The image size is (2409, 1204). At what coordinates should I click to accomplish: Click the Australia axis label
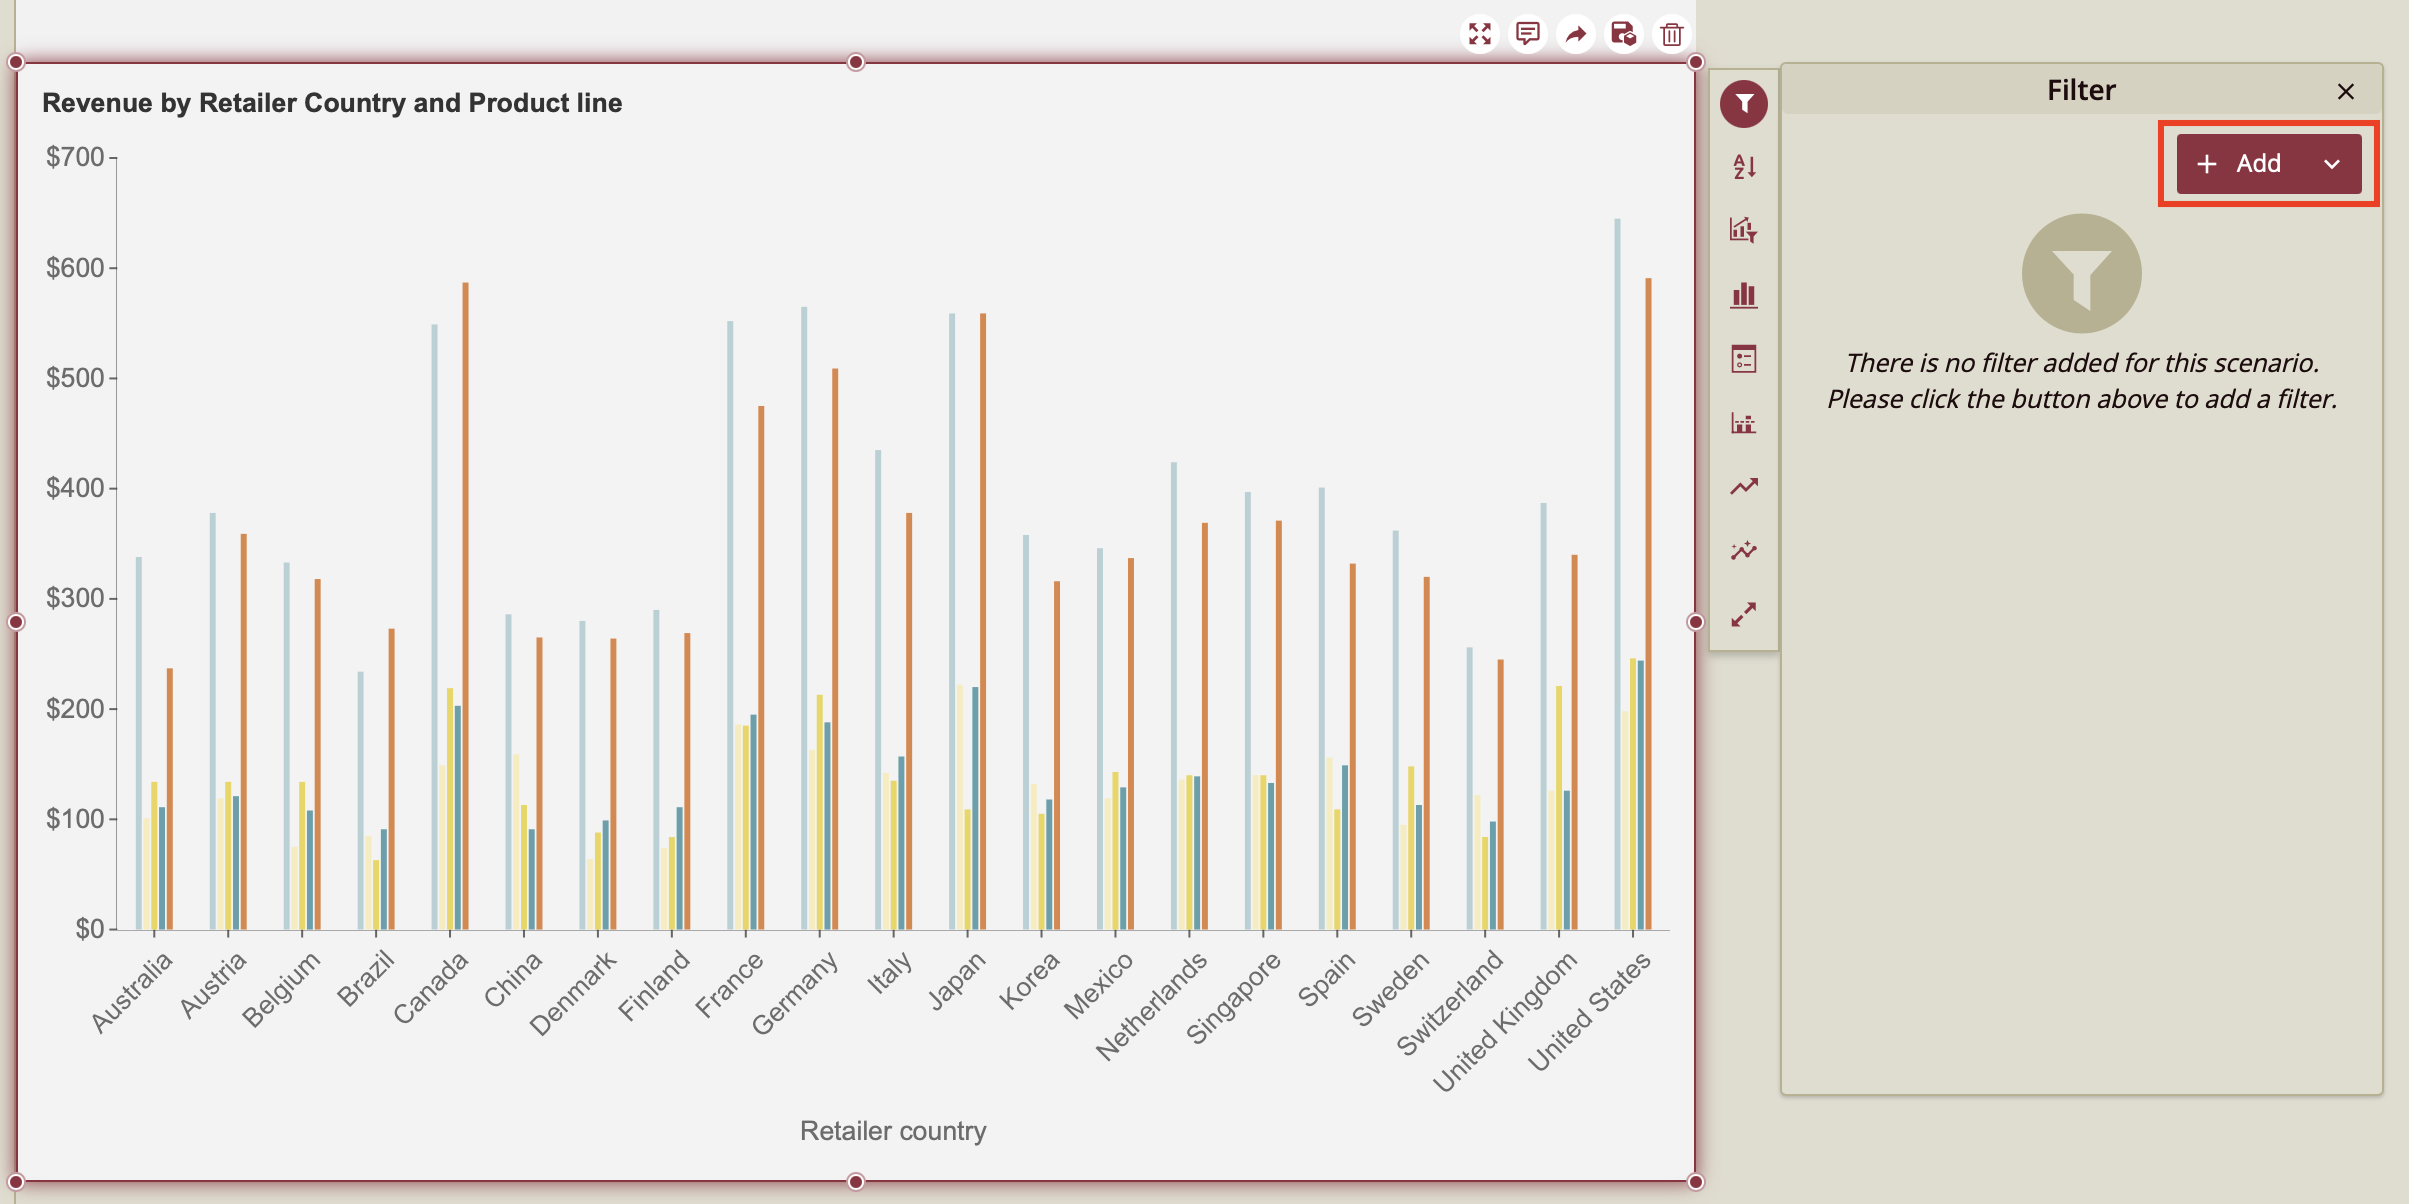coord(132,991)
